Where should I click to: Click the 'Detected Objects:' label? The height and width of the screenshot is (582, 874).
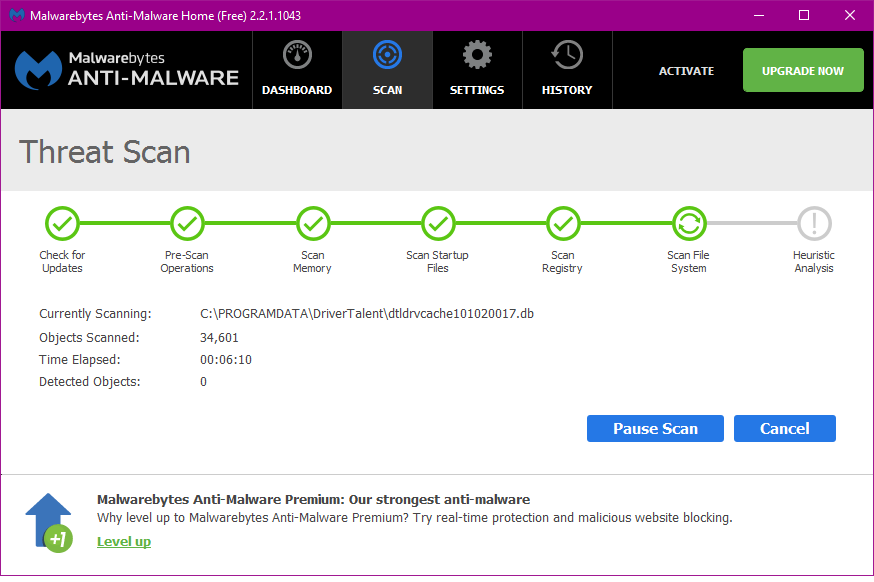[90, 382]
